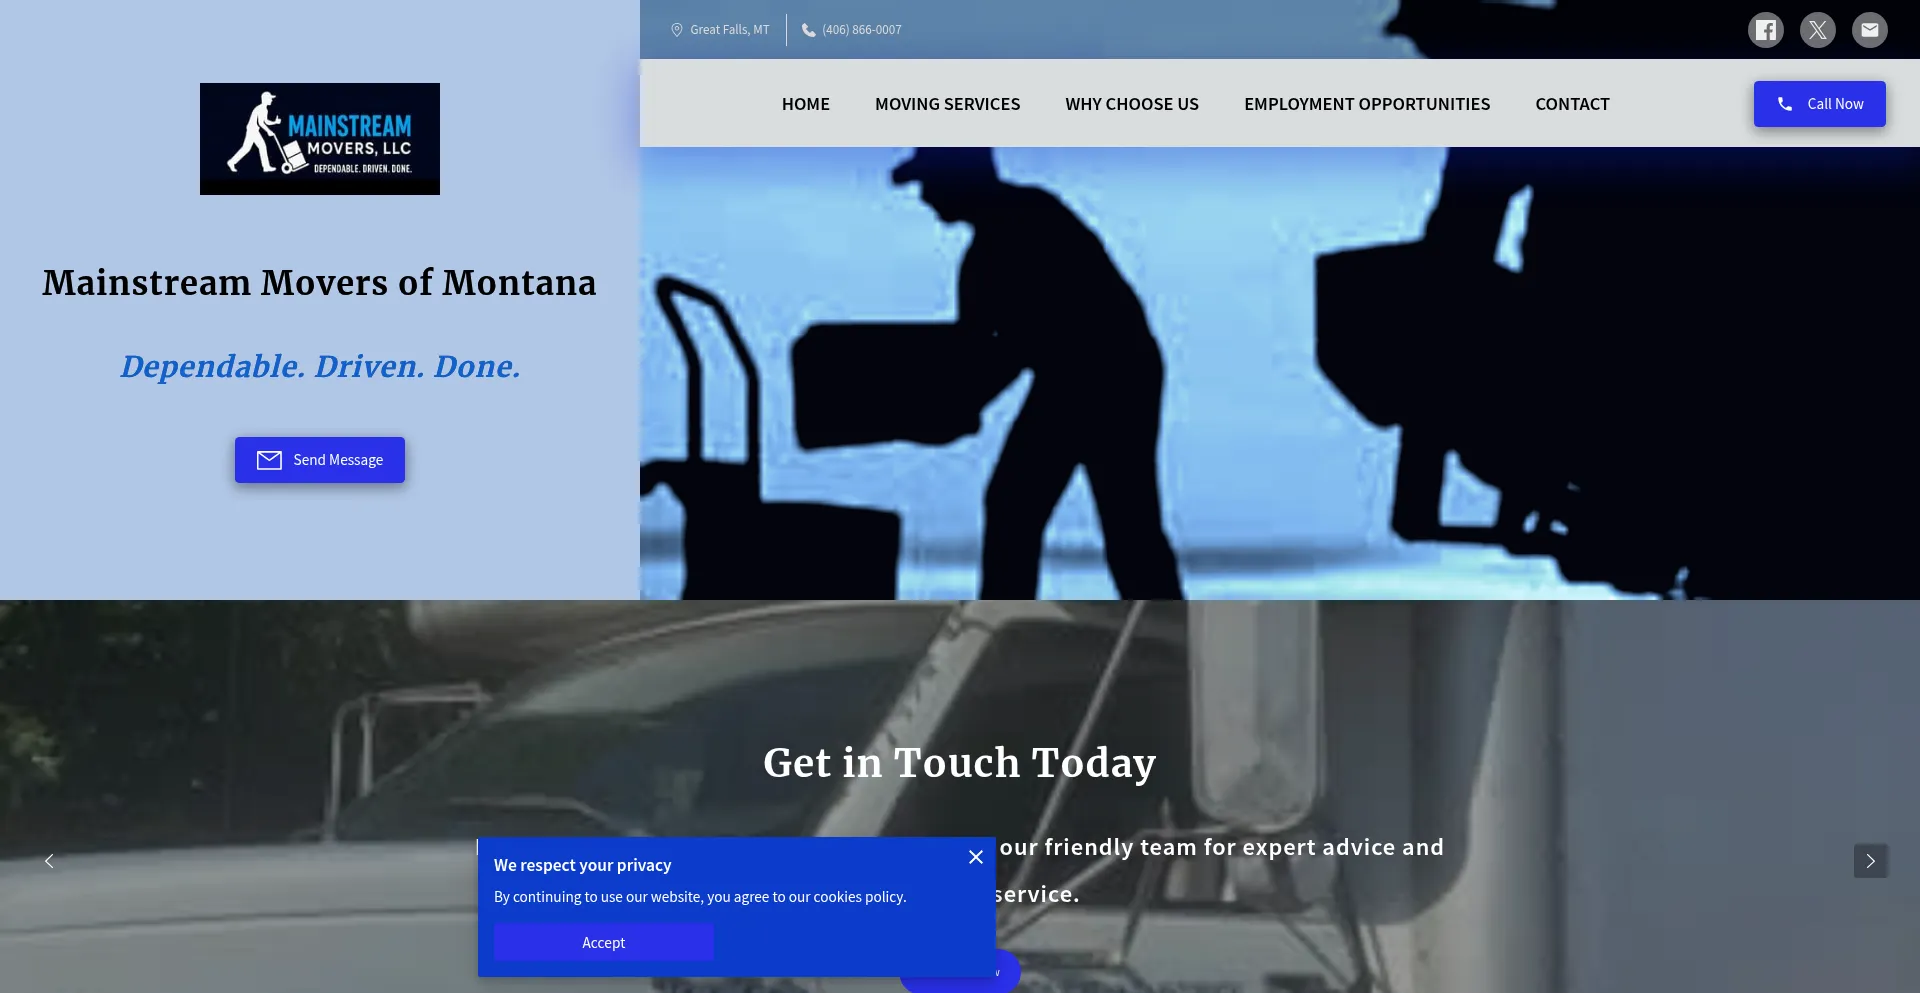The width and height of the screenshot is (1920, 993).
Task: Click the email envelope icon in header
Action: point(1870,30)
